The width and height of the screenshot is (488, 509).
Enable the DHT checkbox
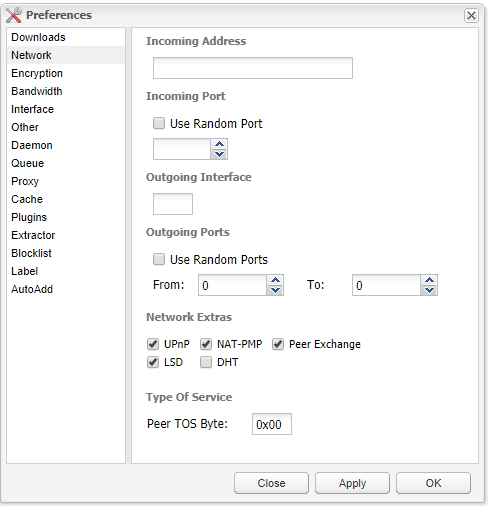(206, 362)
